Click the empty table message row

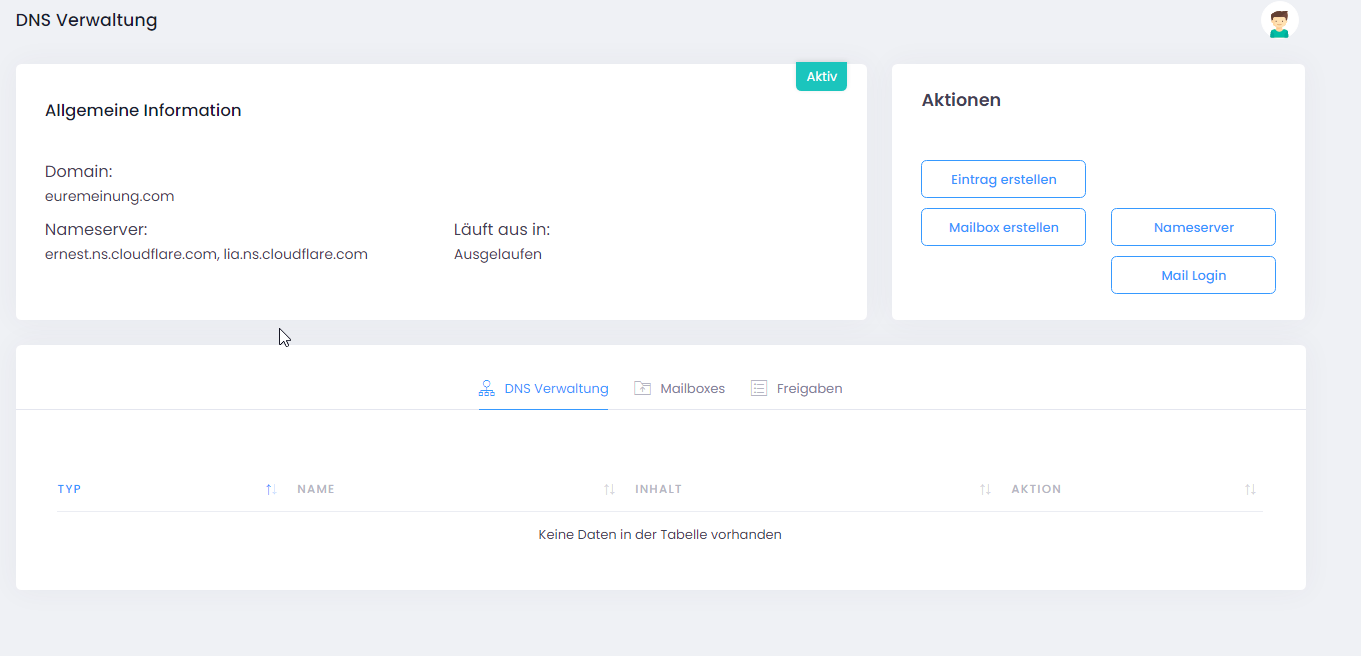click(x=660, y=534)
